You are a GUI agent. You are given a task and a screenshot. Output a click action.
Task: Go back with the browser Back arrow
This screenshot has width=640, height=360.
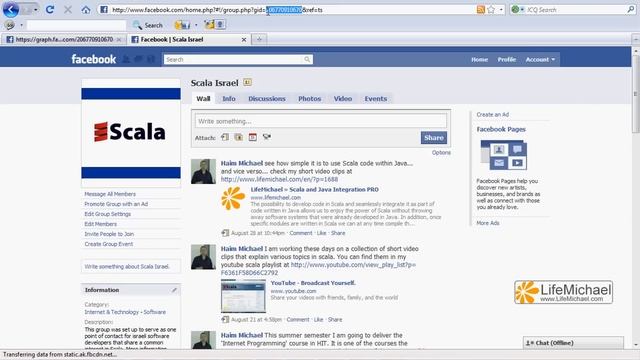coord(10,9)
